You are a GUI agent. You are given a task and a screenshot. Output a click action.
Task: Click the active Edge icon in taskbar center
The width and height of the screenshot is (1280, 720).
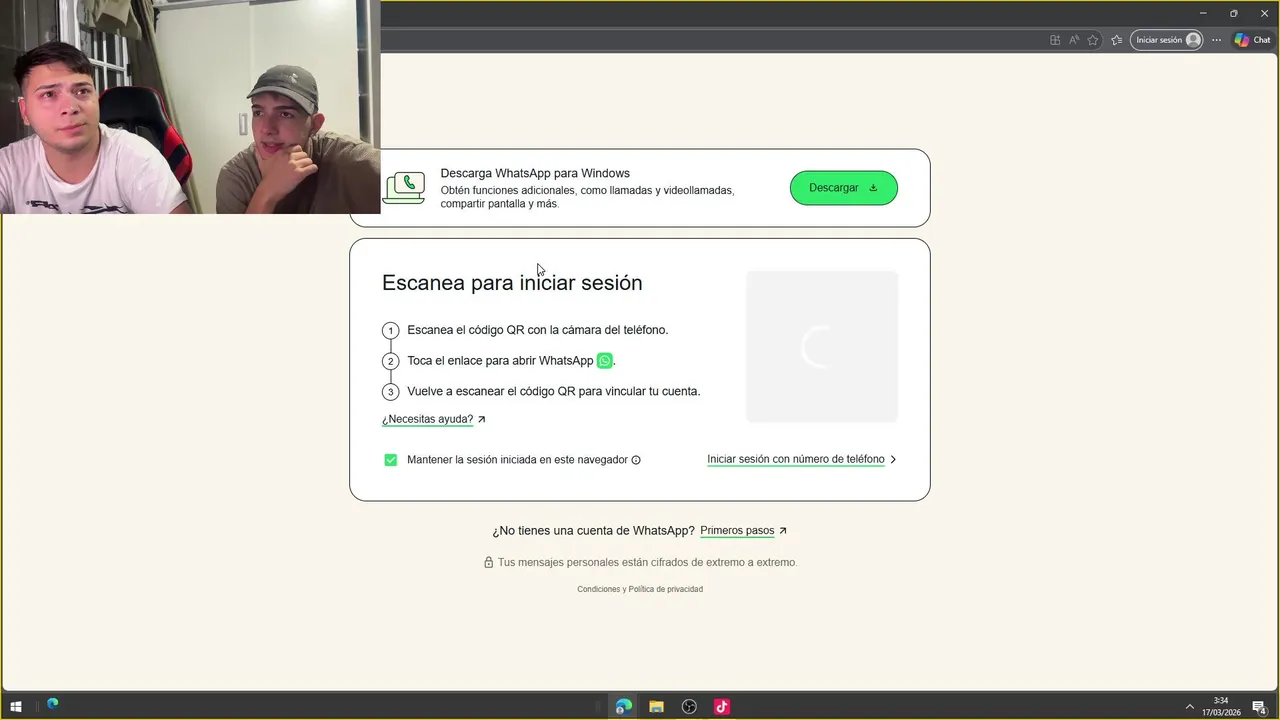pos(624,707)
